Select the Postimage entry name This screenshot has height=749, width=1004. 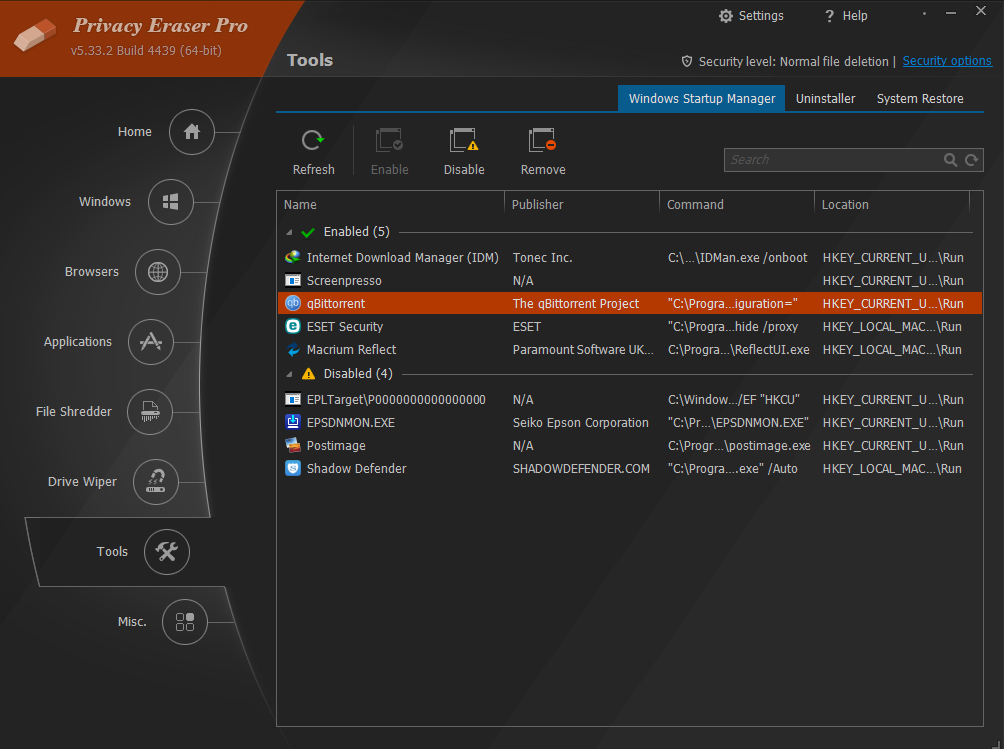click(336, 446)
